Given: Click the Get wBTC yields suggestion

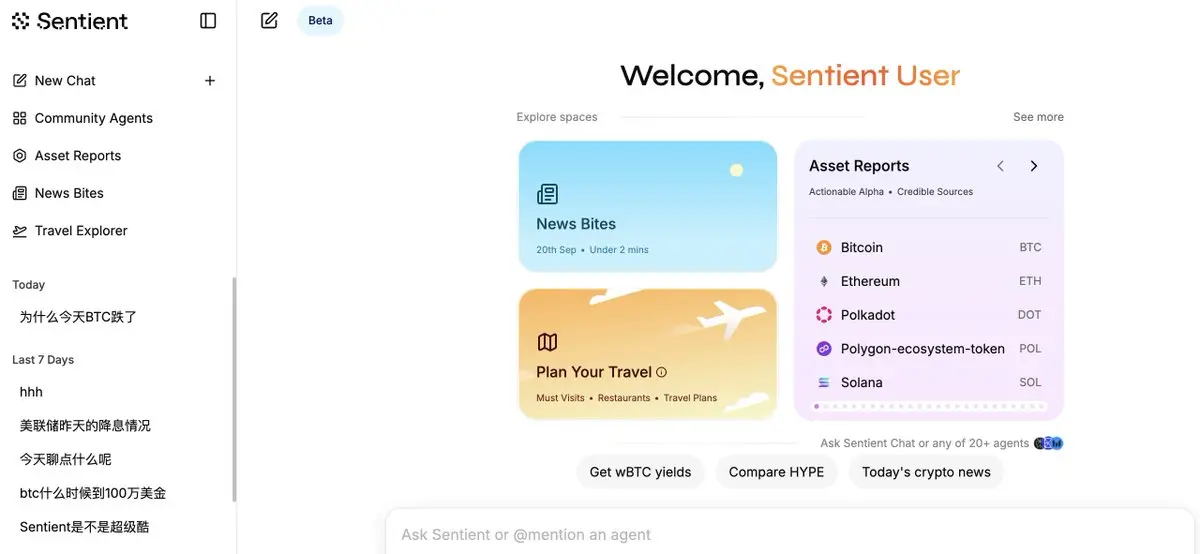Looking at the screenshot, I should pos(640,472).
